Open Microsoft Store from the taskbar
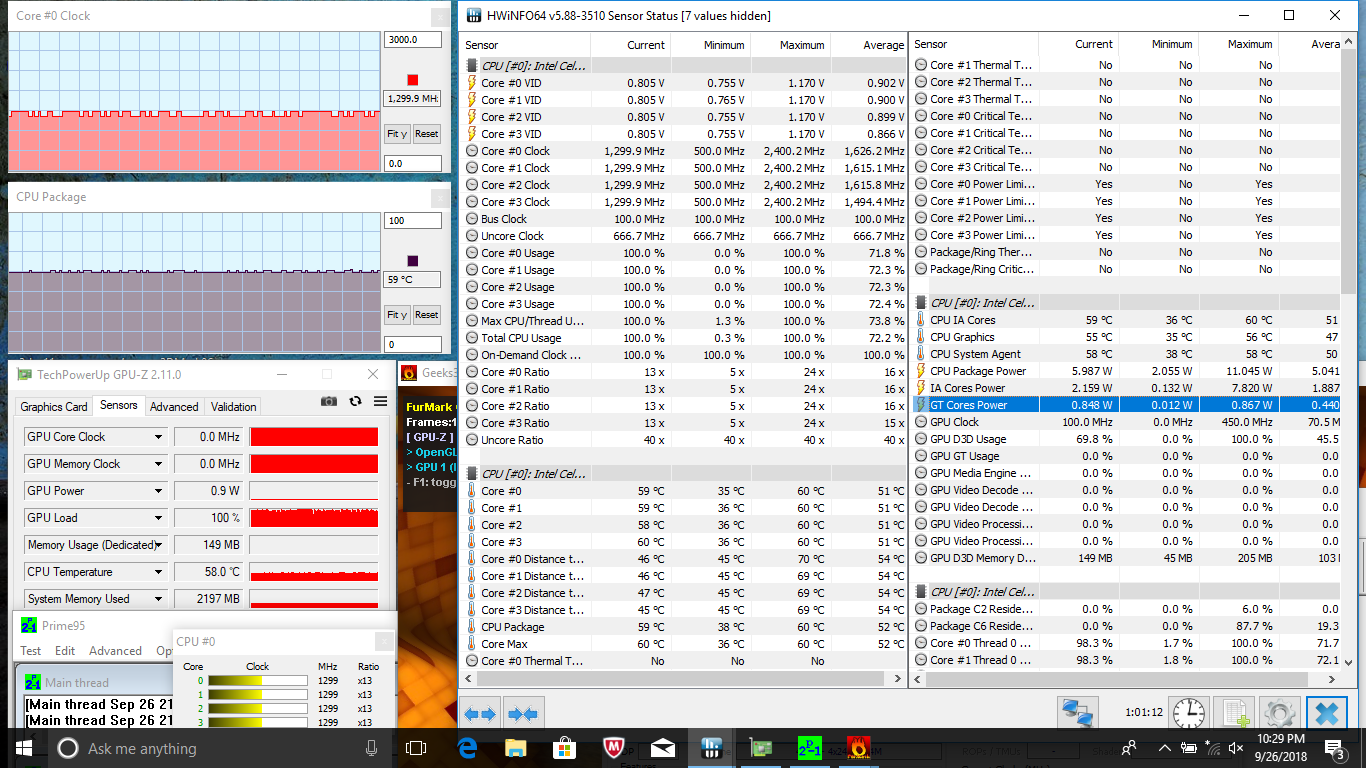1366x768 pixels. click(565, 748)
